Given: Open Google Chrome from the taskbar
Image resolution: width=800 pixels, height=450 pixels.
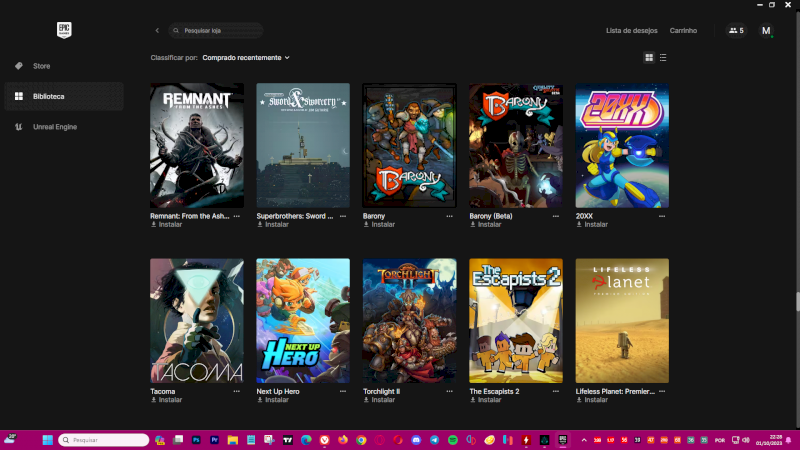Looking at the screenshot, I should pyautogui.click(x=361, y=440).
